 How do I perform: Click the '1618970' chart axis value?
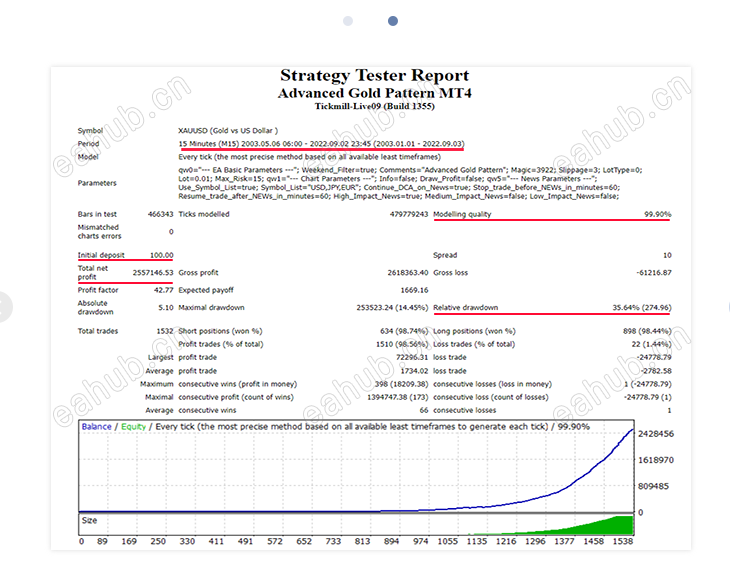tap(656, 460)
